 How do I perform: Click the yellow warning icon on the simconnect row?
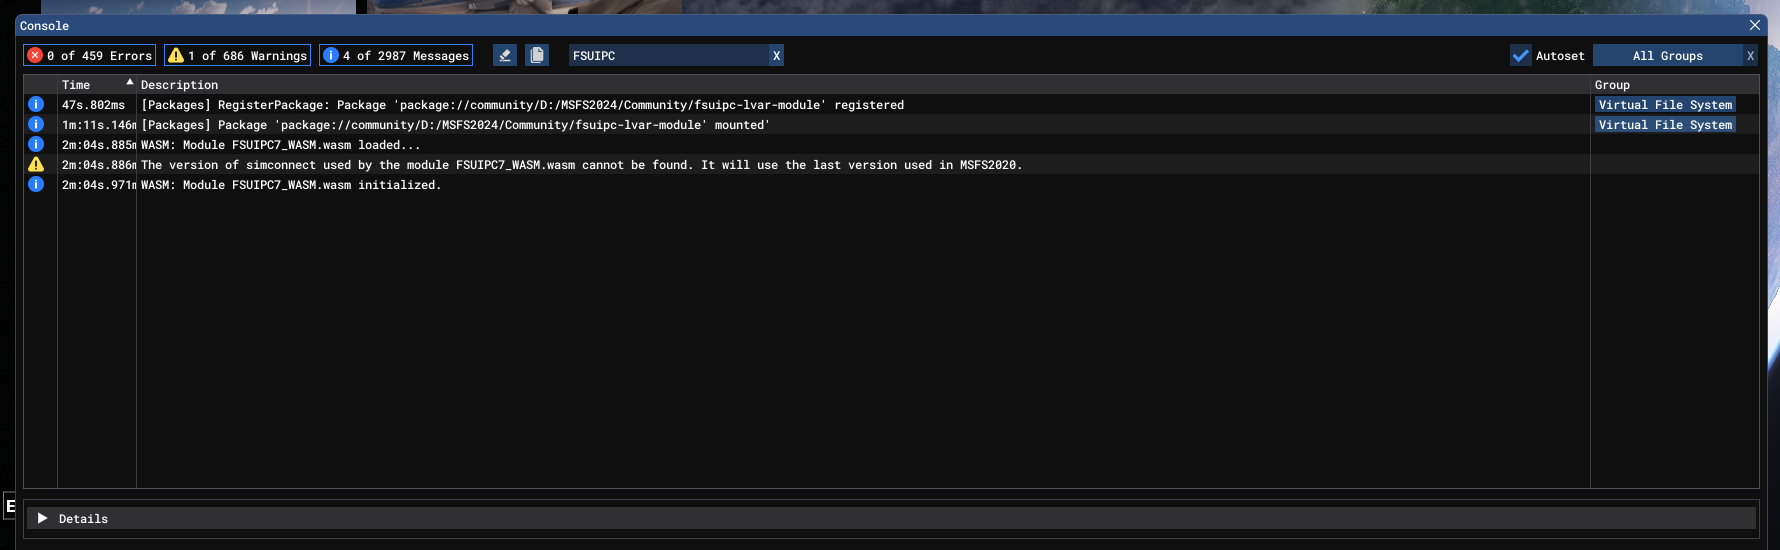click(x=36, y=165)
